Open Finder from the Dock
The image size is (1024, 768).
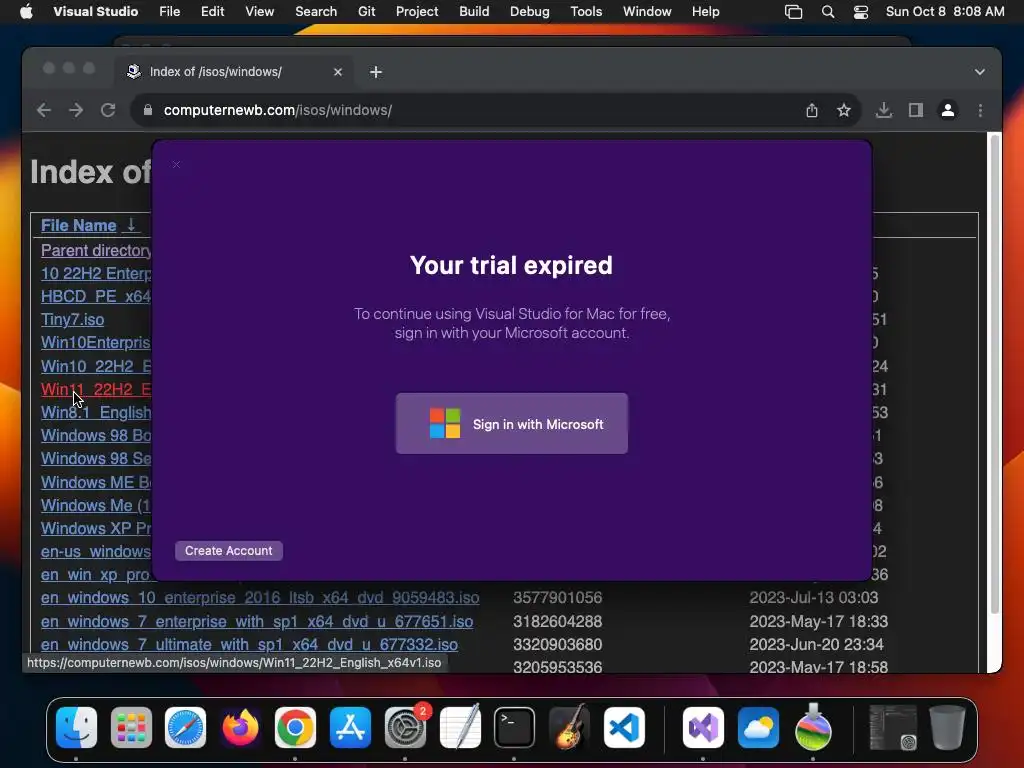76,727
